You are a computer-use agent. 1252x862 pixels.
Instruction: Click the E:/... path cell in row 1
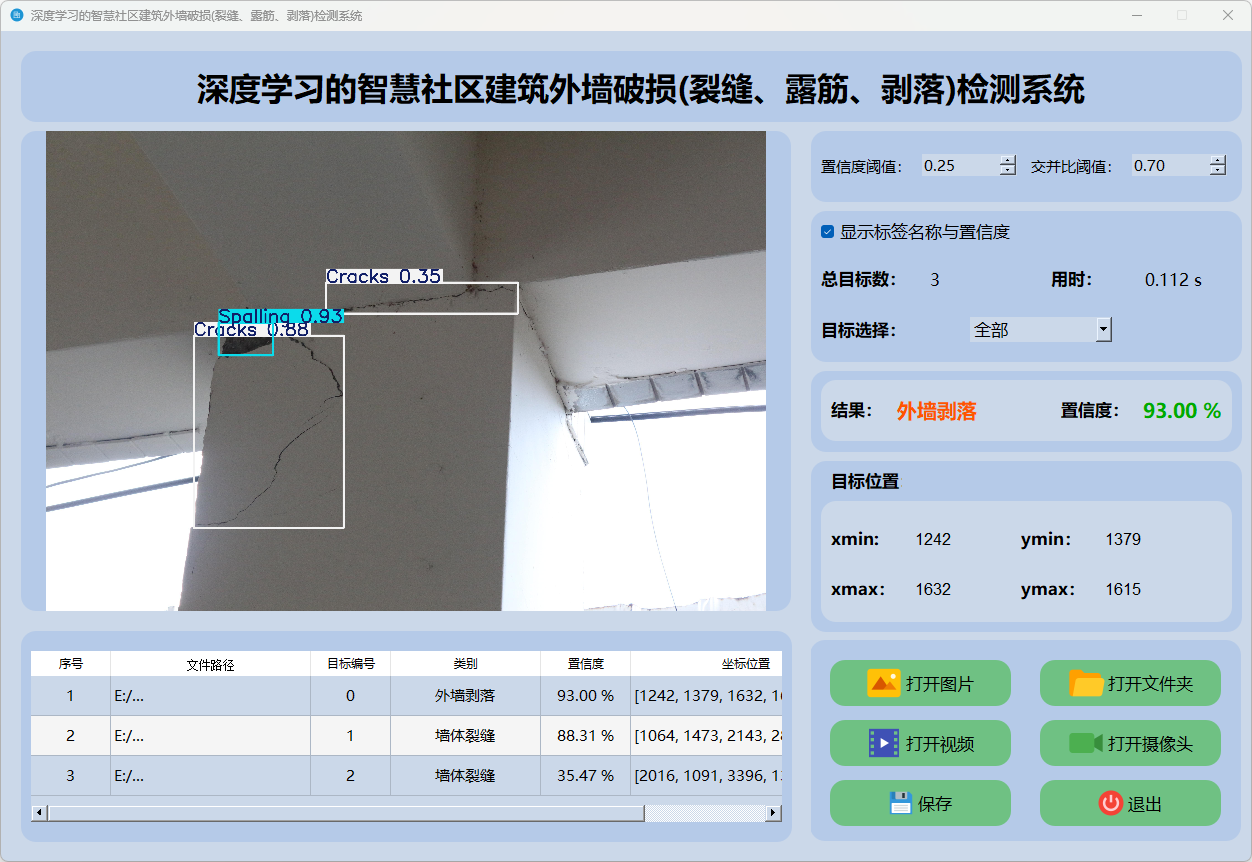tap(211, 696)
